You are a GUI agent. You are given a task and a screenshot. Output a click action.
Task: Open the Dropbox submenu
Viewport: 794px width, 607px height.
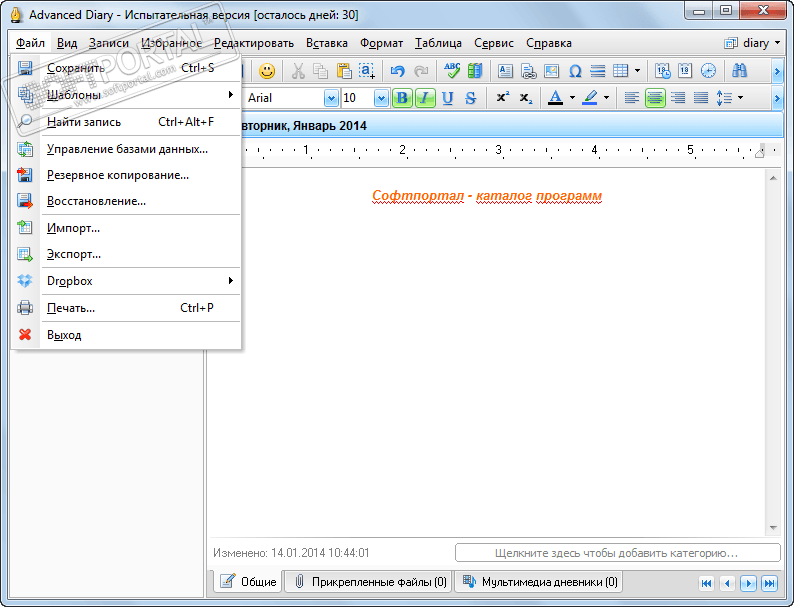tap(125, 280)
